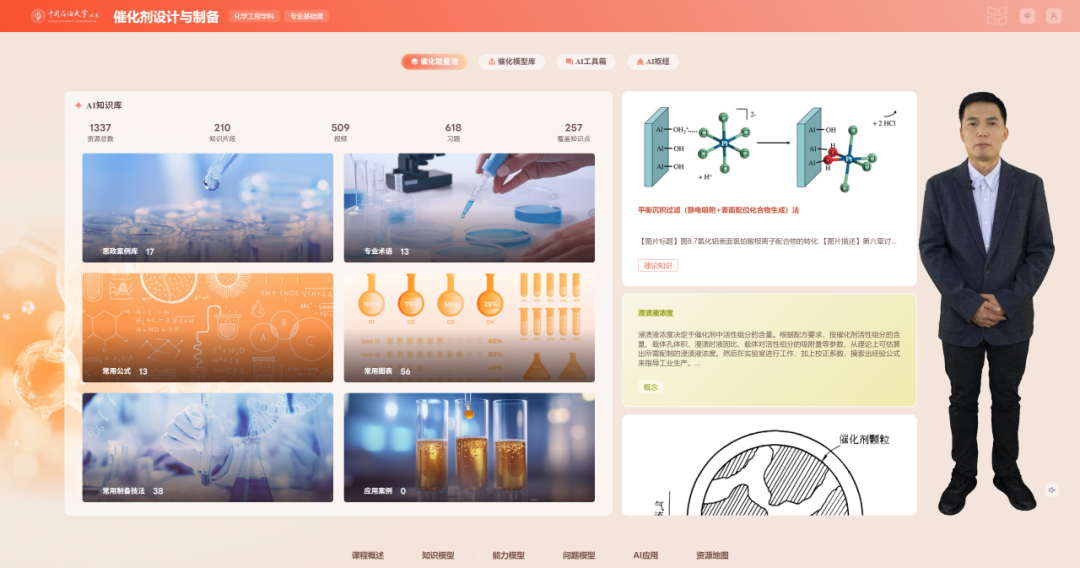Open the 常用图表 card
The image size is (1080, 568).
point(469,327)
